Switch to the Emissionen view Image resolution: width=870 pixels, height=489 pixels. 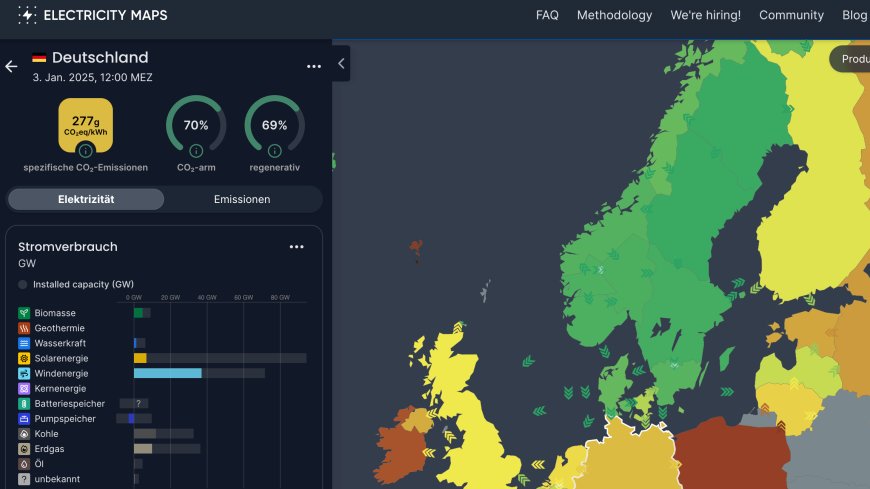(242, 199)
